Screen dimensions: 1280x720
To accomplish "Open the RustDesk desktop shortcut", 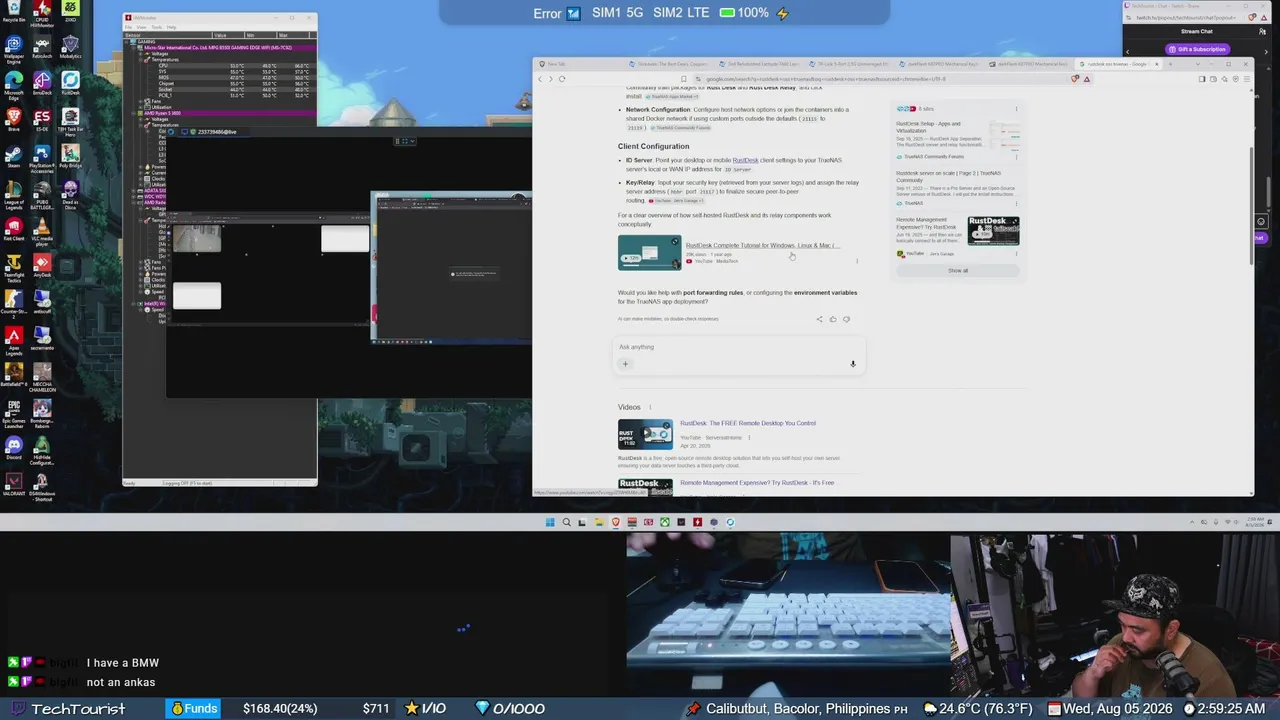I will tap(70, 84).
